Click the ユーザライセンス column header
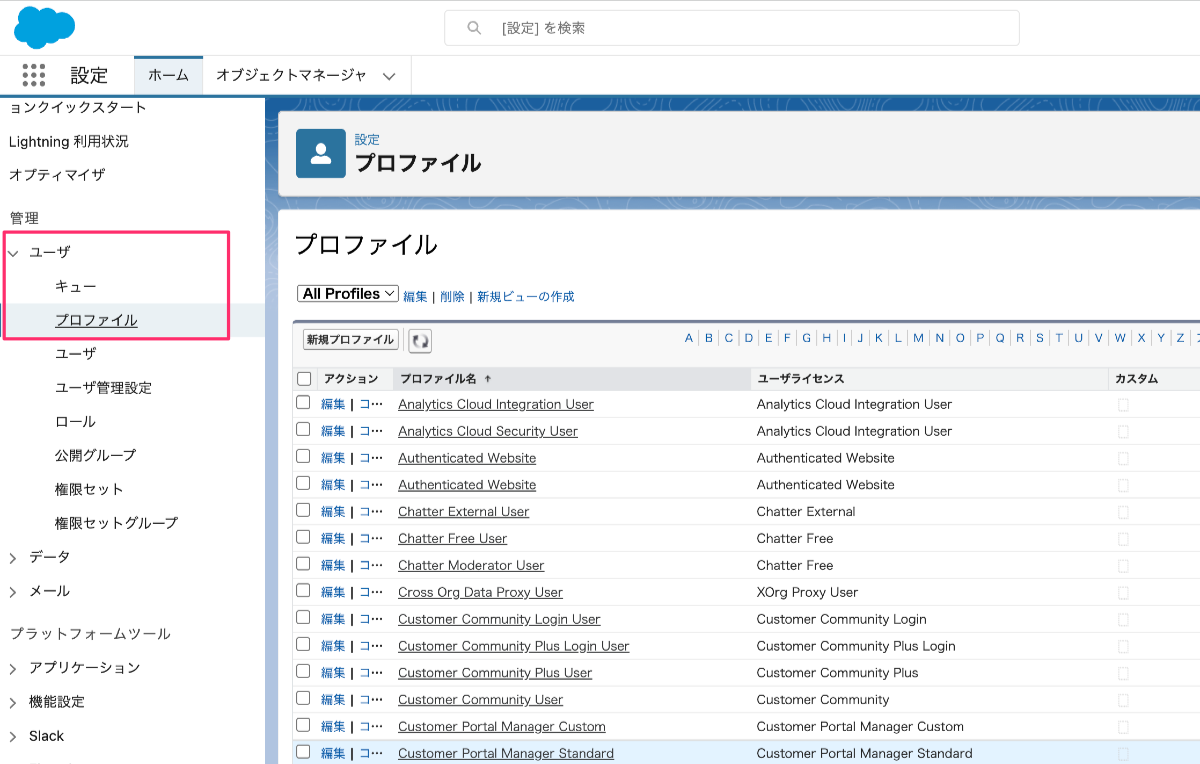The height and width of the screenshot is (764, 1200). pos(800,379)
